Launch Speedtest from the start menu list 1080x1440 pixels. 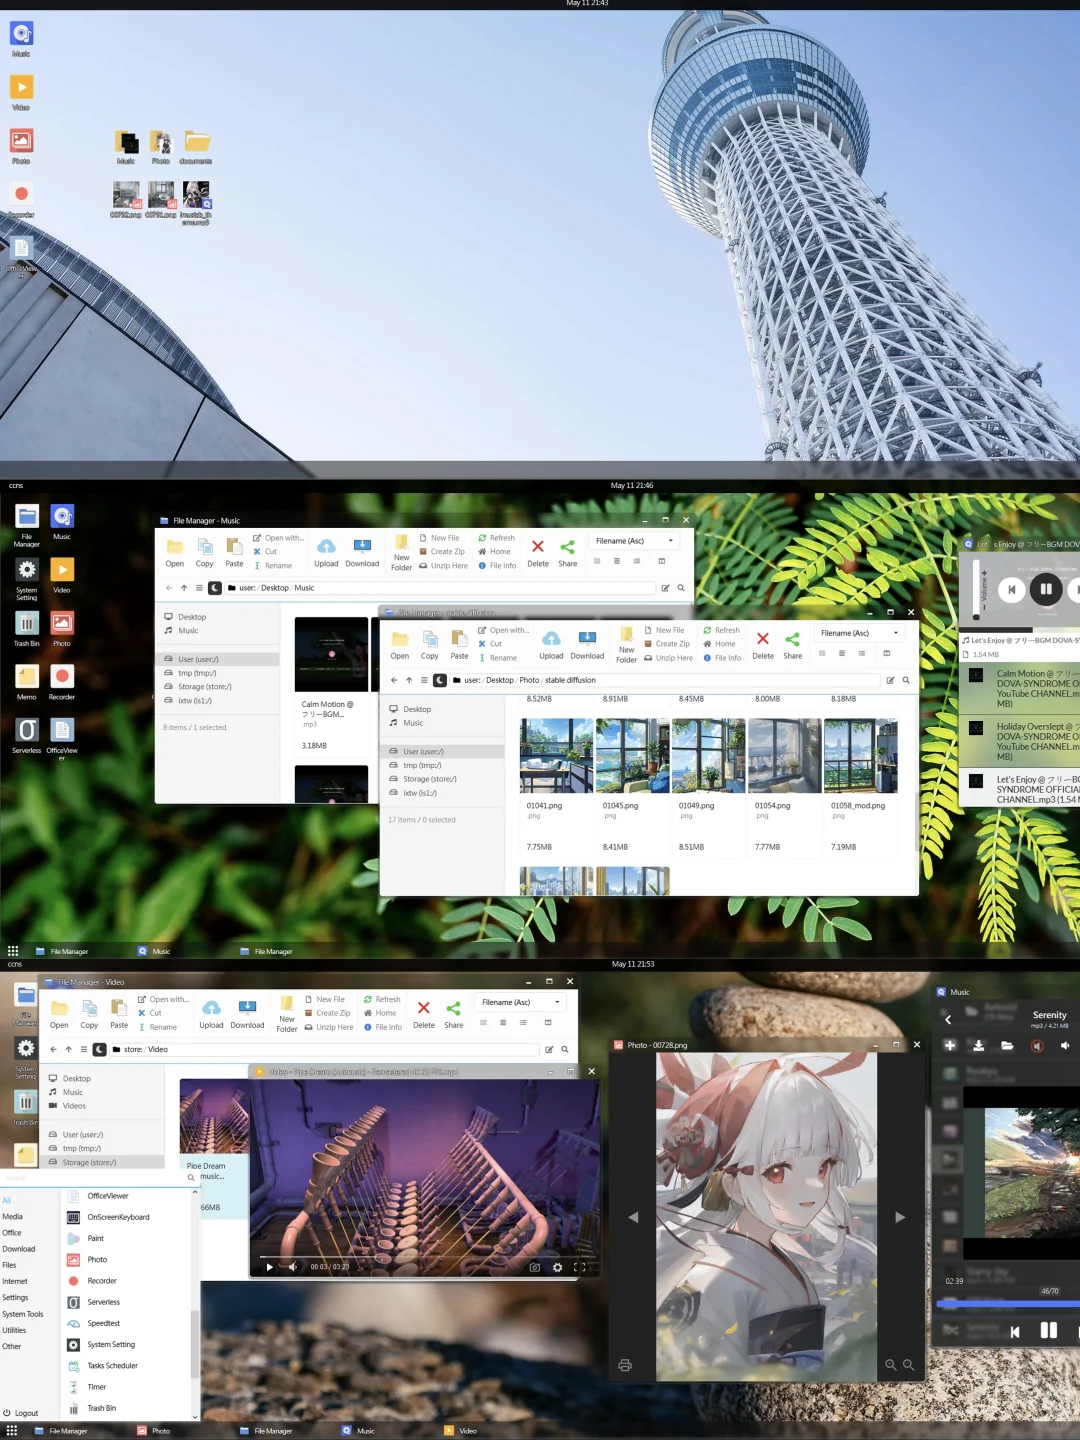(x=103, y=1323)
